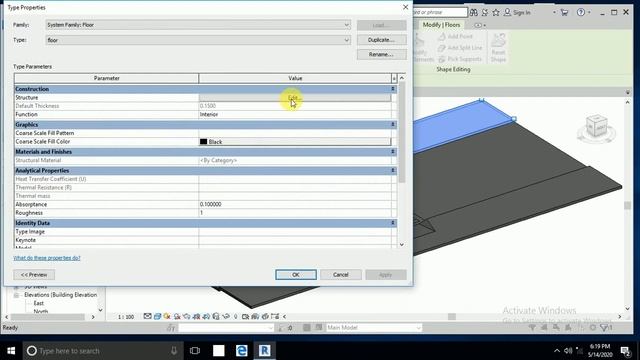Click Windows search box on taskbar
Viewport: 640px width, 360px height.
click(103, 351)
